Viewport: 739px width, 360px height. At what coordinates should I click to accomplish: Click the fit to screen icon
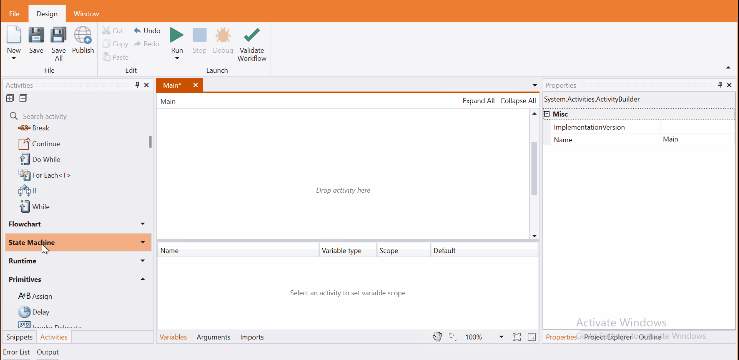[517, 337]
